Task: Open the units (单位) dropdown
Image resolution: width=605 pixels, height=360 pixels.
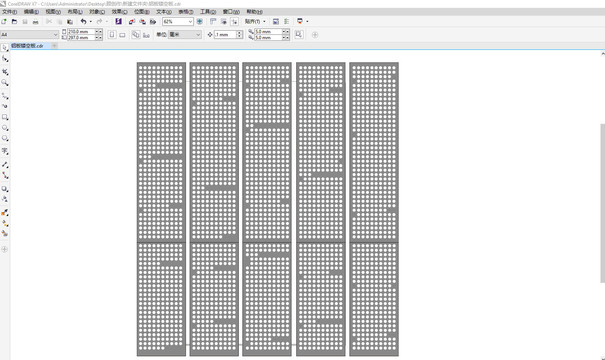Action: coord(185,35)
